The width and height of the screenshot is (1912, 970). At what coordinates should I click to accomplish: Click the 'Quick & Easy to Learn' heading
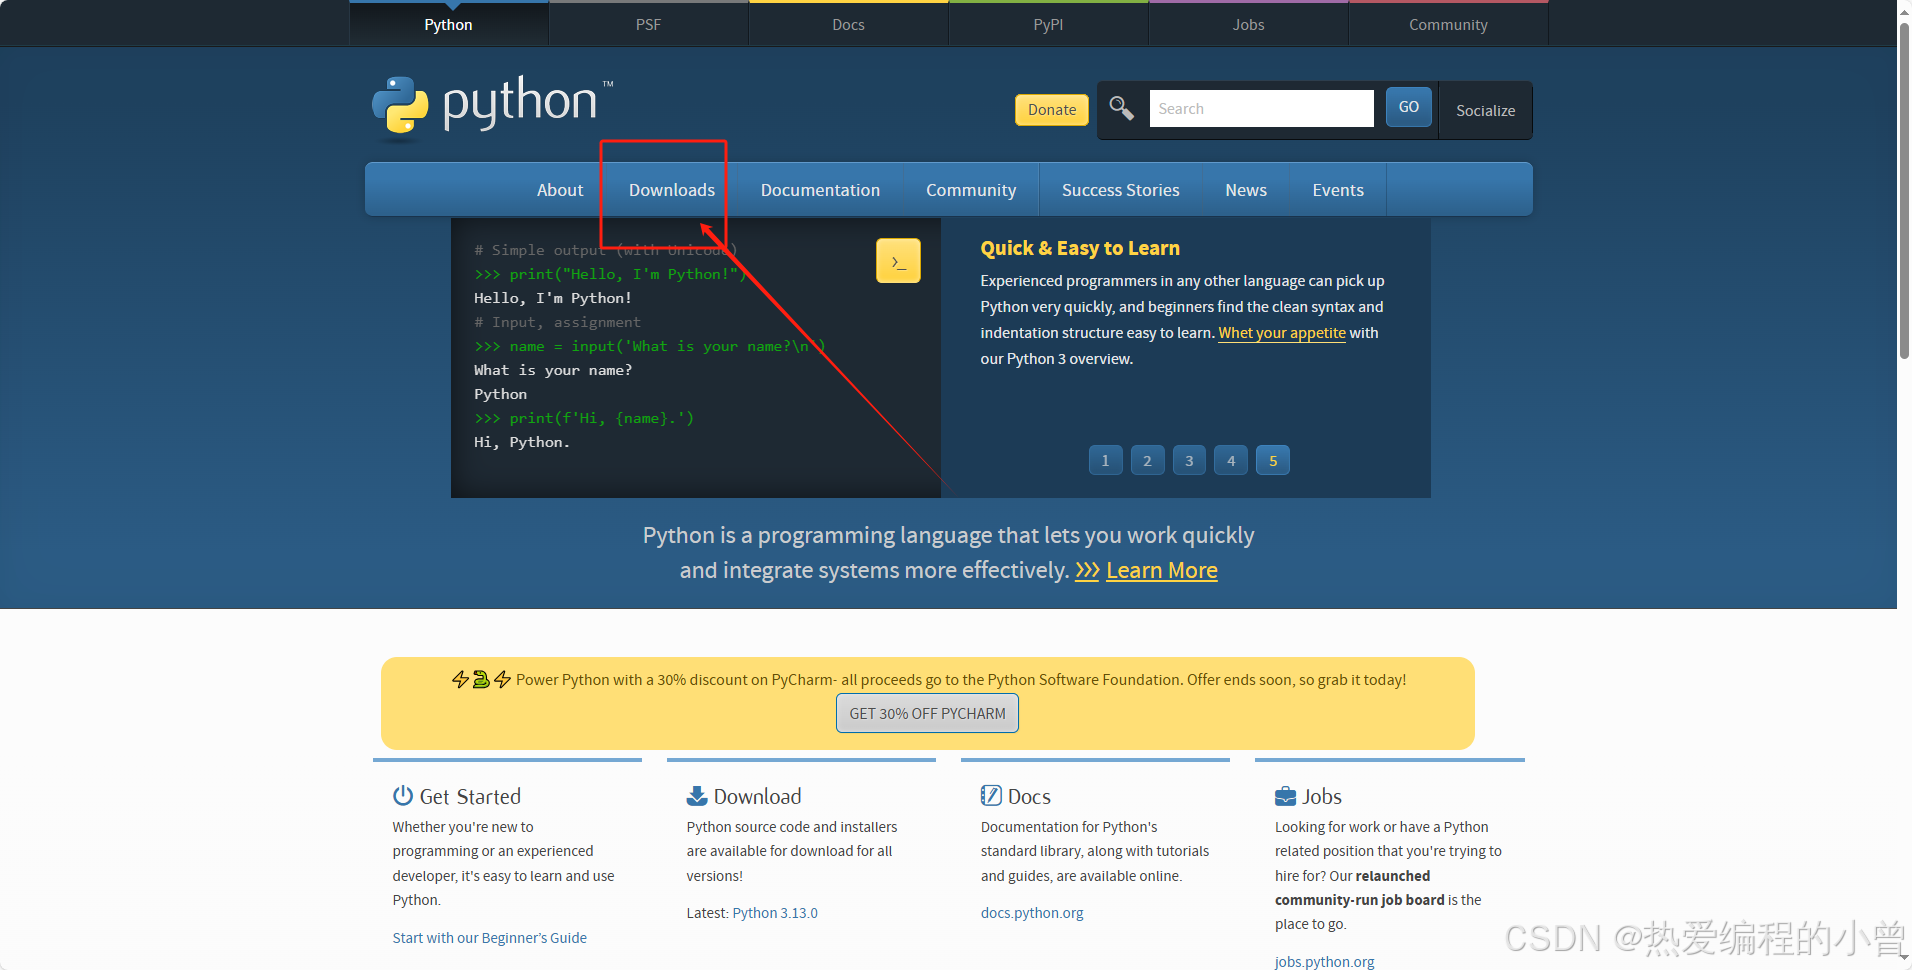tap(1080, 248)
